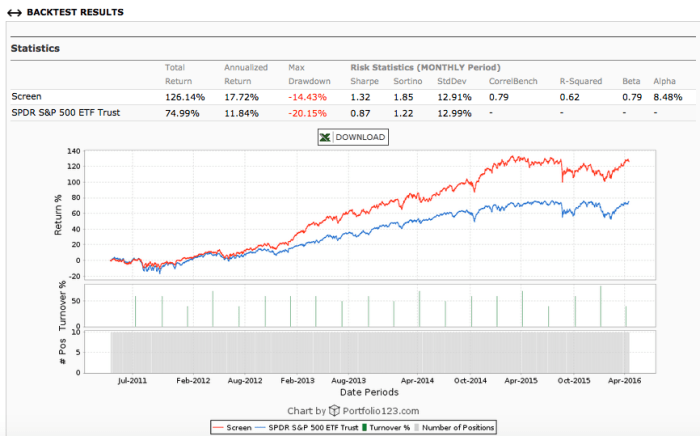Toggle the Number of Positions legend entry
Screen dimensions: 700x436
[454, 428]
